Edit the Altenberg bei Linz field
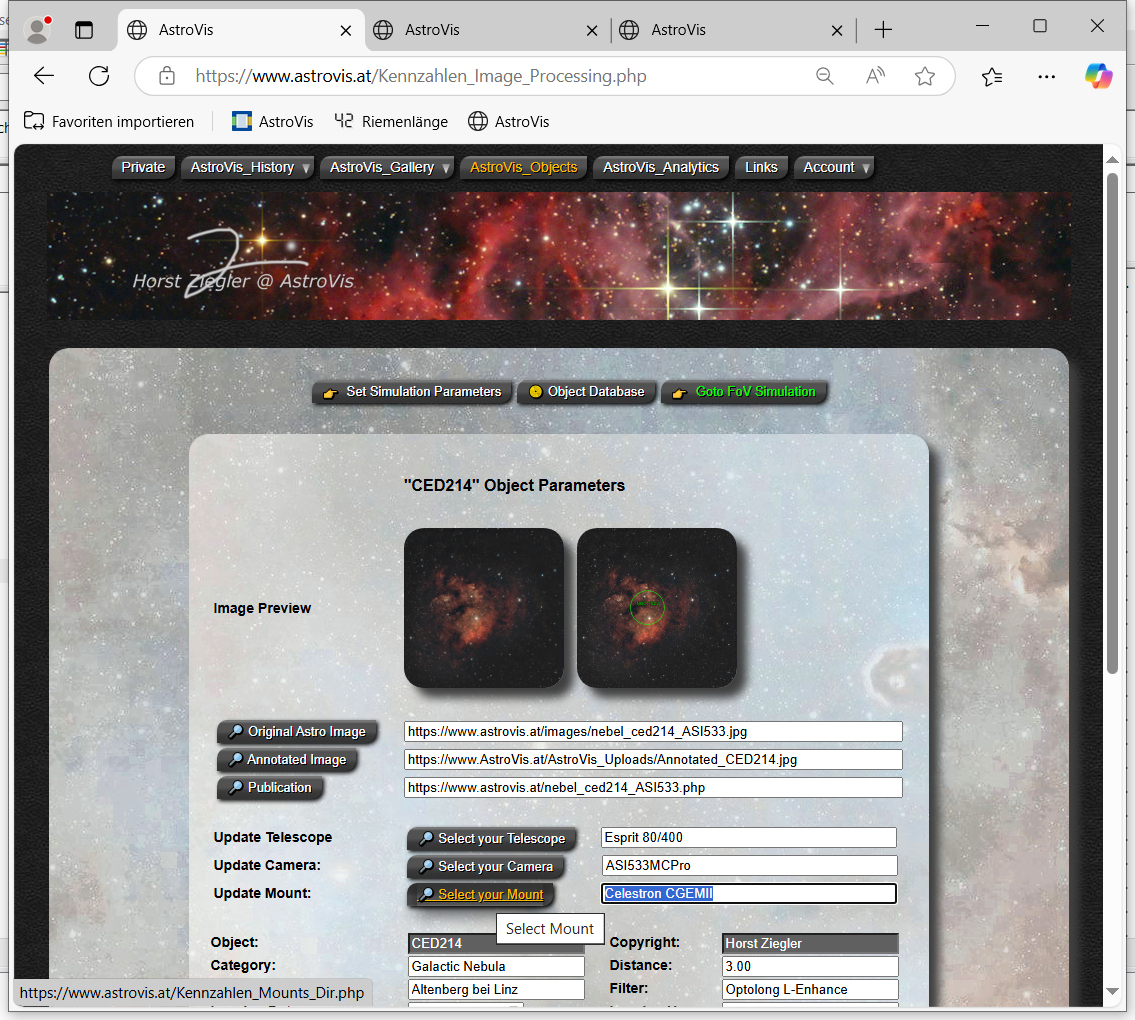 pos(497,990)
